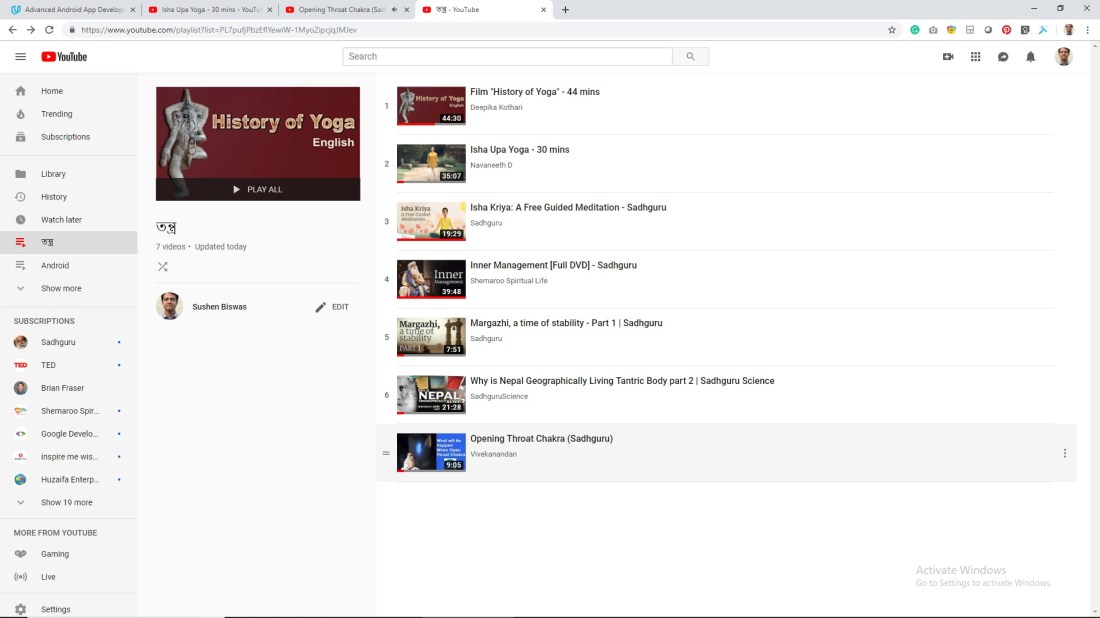The width and height of the screenshot is (1100, 618).
Task: Click EDIT to edit the playlist
Action: tap(332, 307)
